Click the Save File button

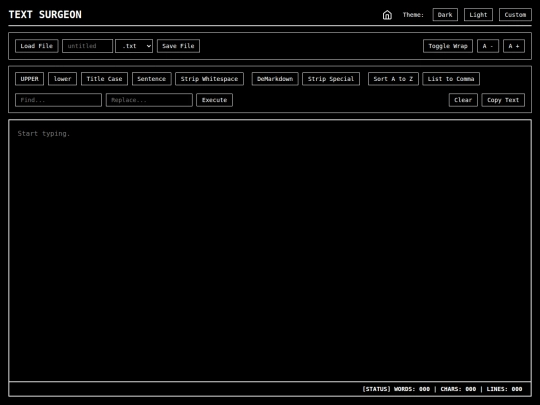[x=178, y=46]
